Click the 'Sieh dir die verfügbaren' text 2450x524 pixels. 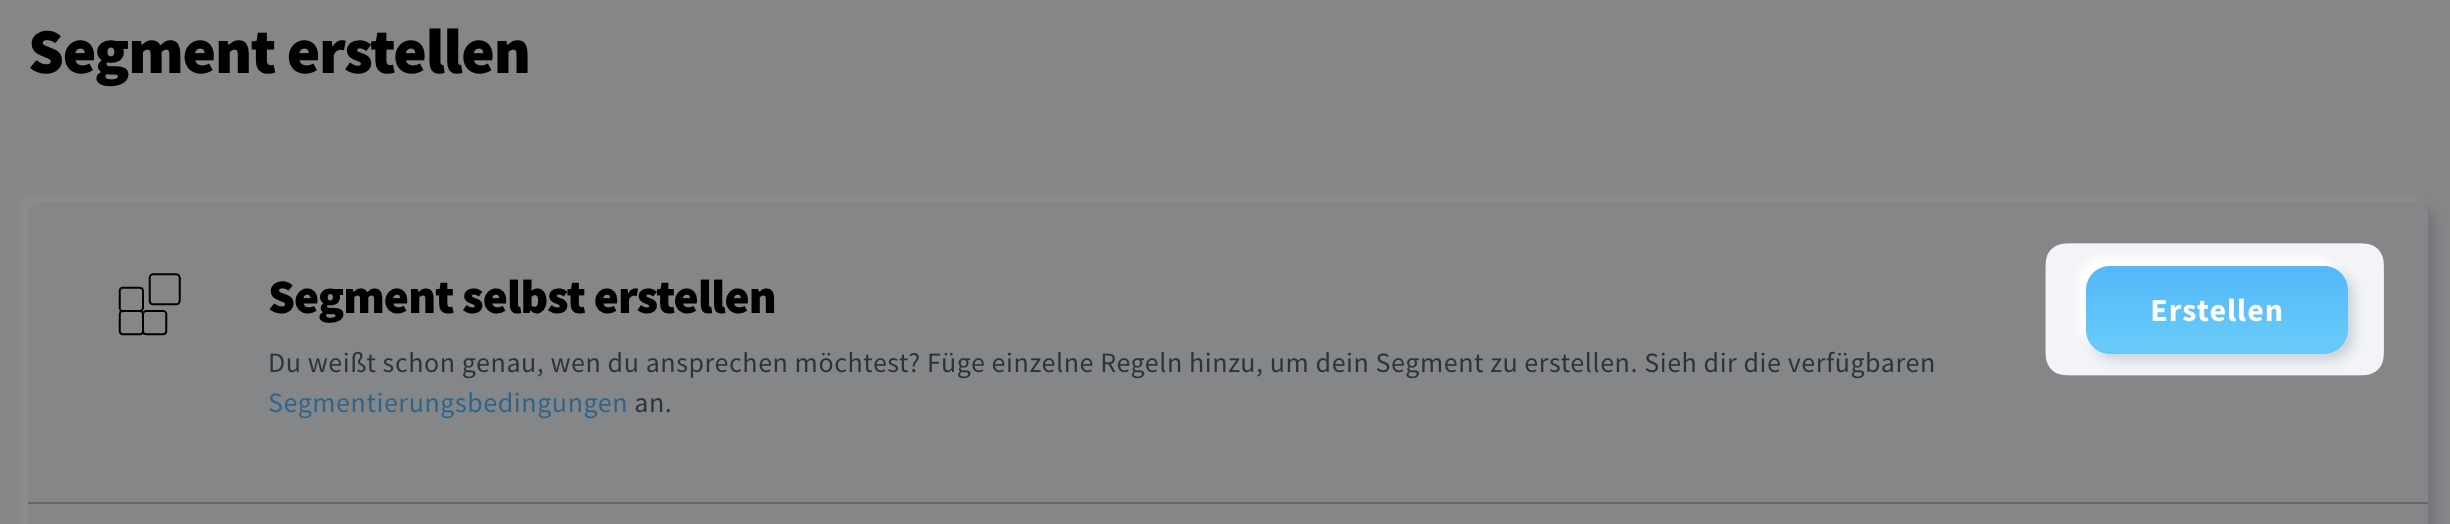click(1789, 363)
